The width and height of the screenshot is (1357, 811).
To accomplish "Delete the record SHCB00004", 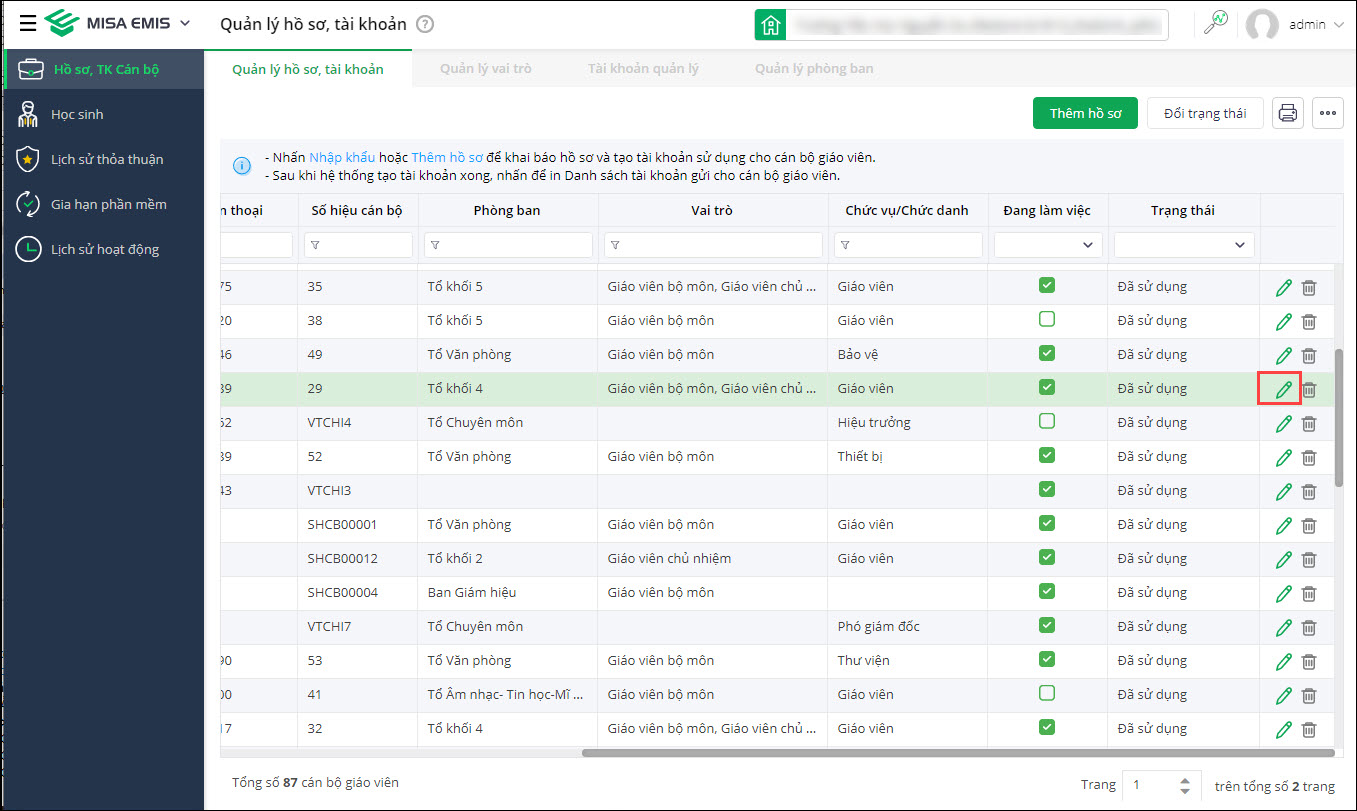I will click(1308, 594).
